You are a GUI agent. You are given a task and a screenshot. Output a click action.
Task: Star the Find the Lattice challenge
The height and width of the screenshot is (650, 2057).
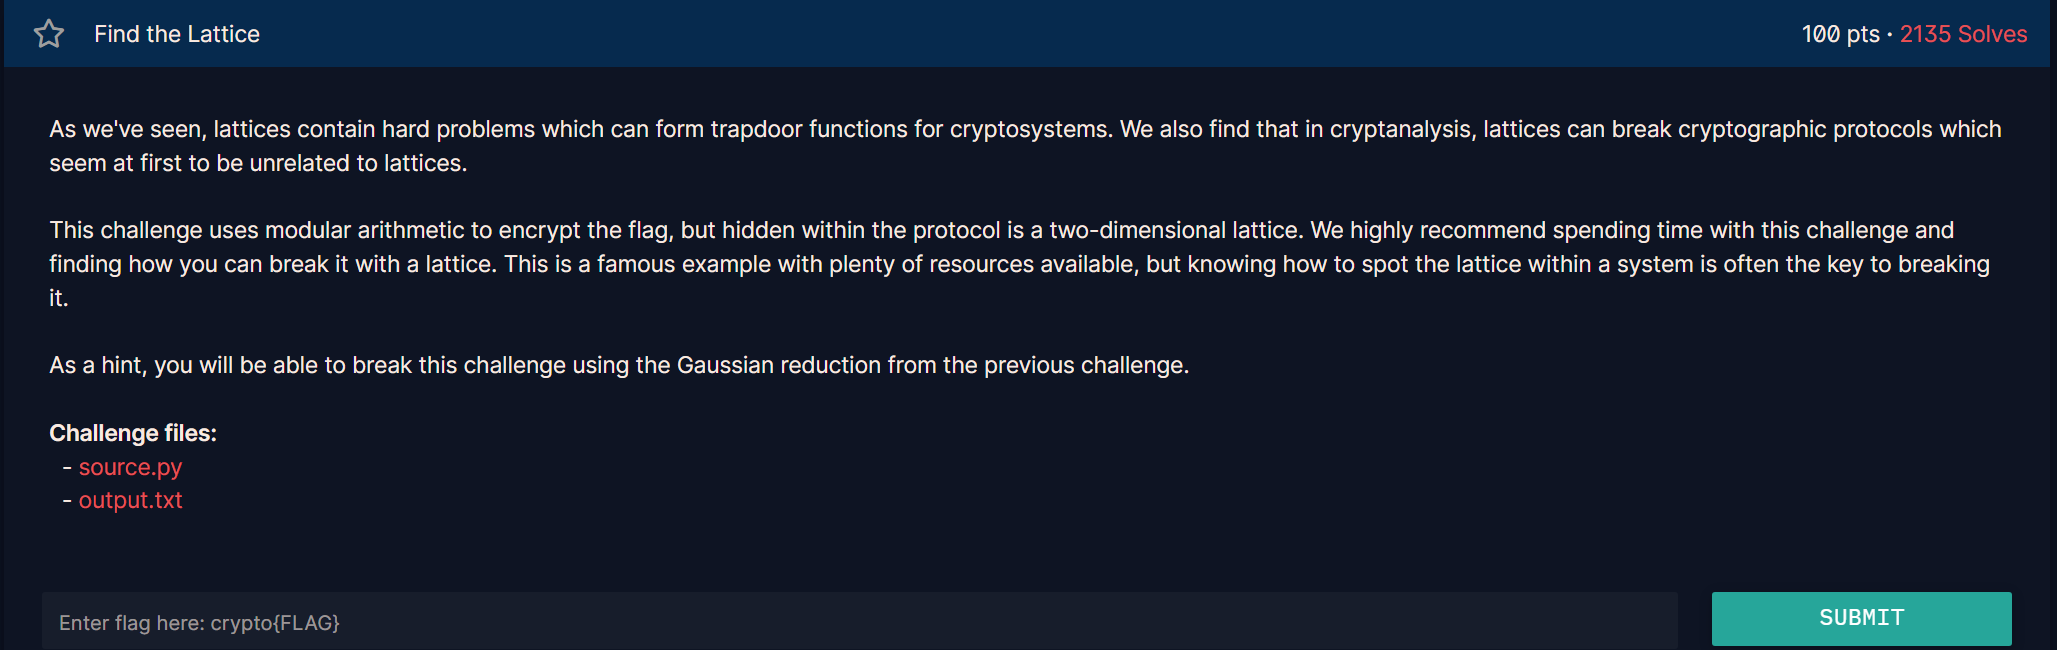point(49,34)
